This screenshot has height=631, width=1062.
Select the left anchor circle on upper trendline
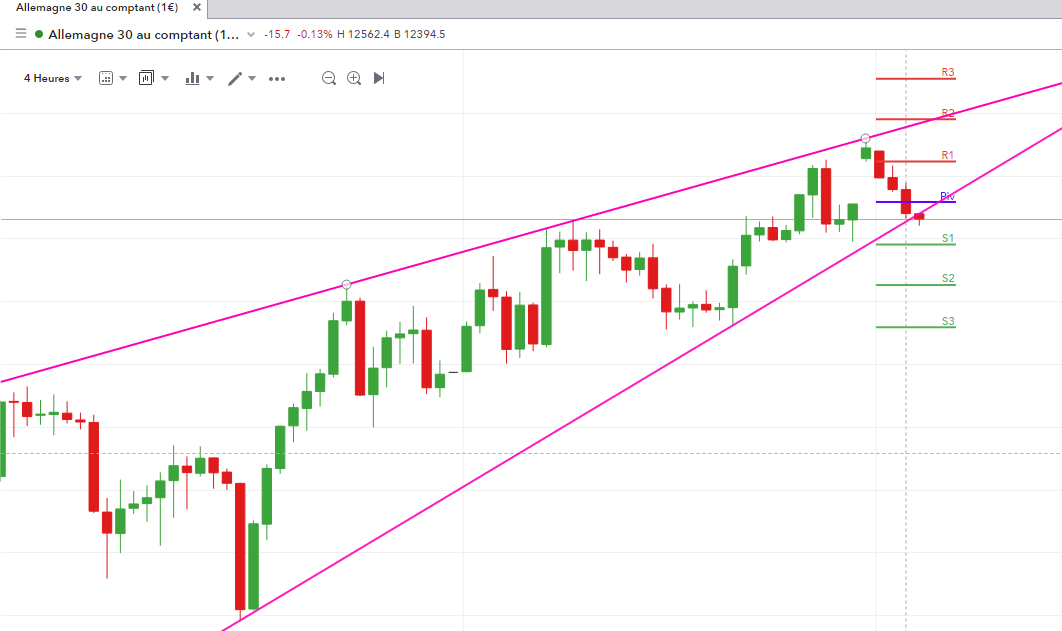[347, 285]
